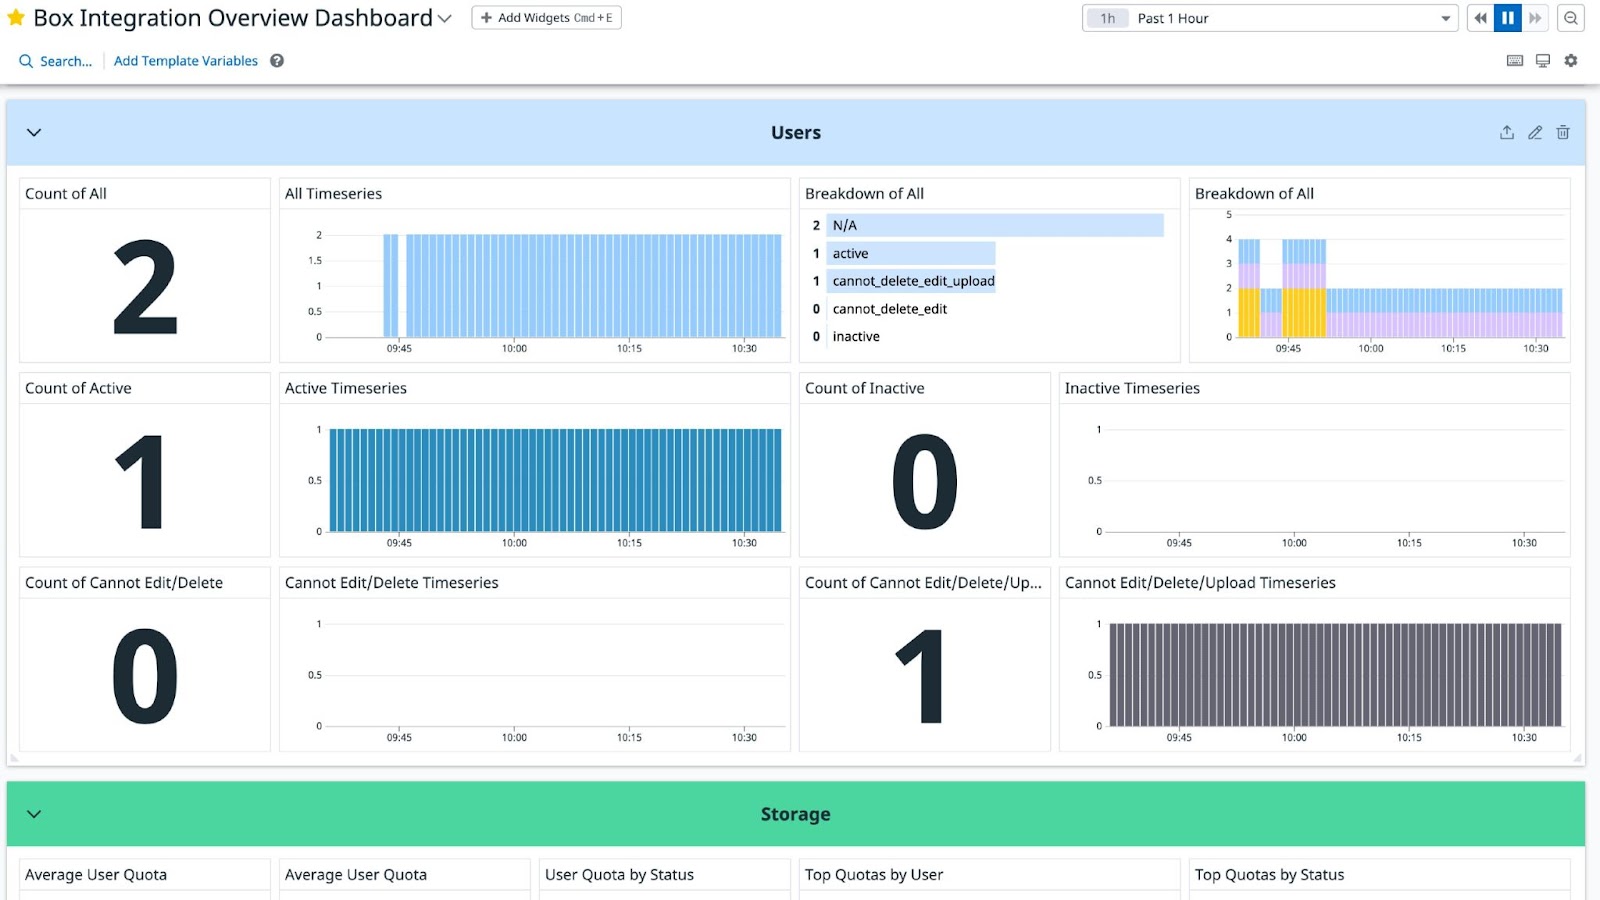Click the Add Widgets button

pyautogui.click(x=546, y=18)
